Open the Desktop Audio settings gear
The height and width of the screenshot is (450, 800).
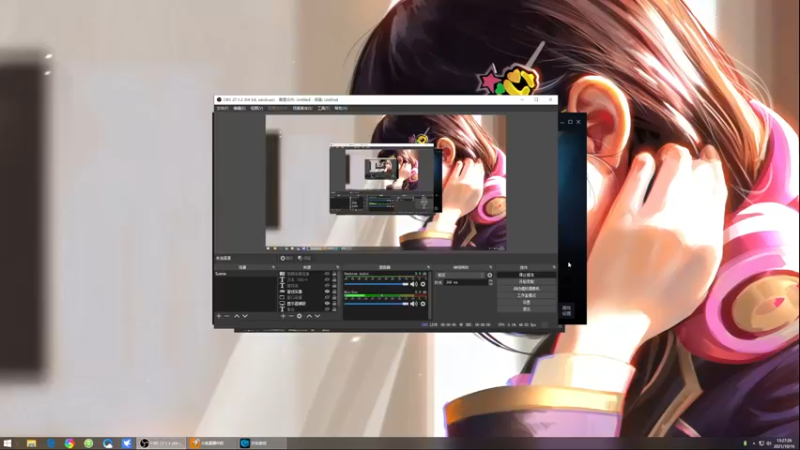[422, 284]
